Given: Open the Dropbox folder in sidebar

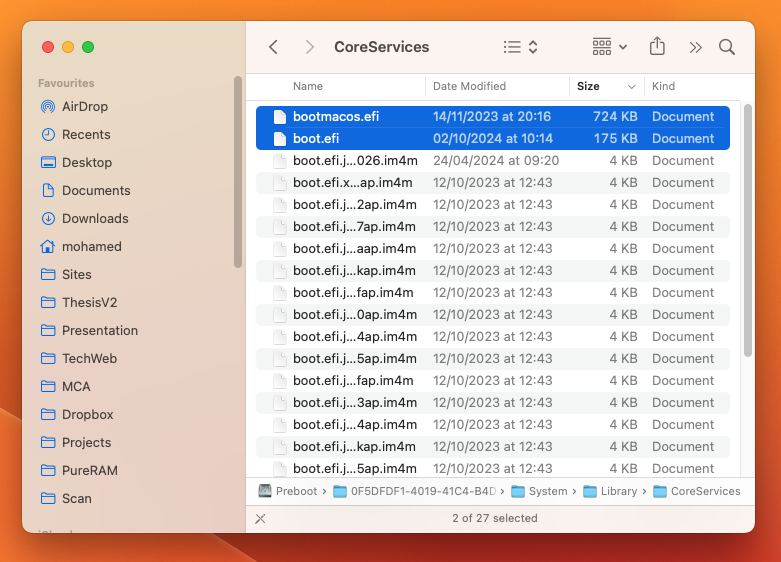Looking at the screenshot, I should pyautogui.click(x=87, y=414).
